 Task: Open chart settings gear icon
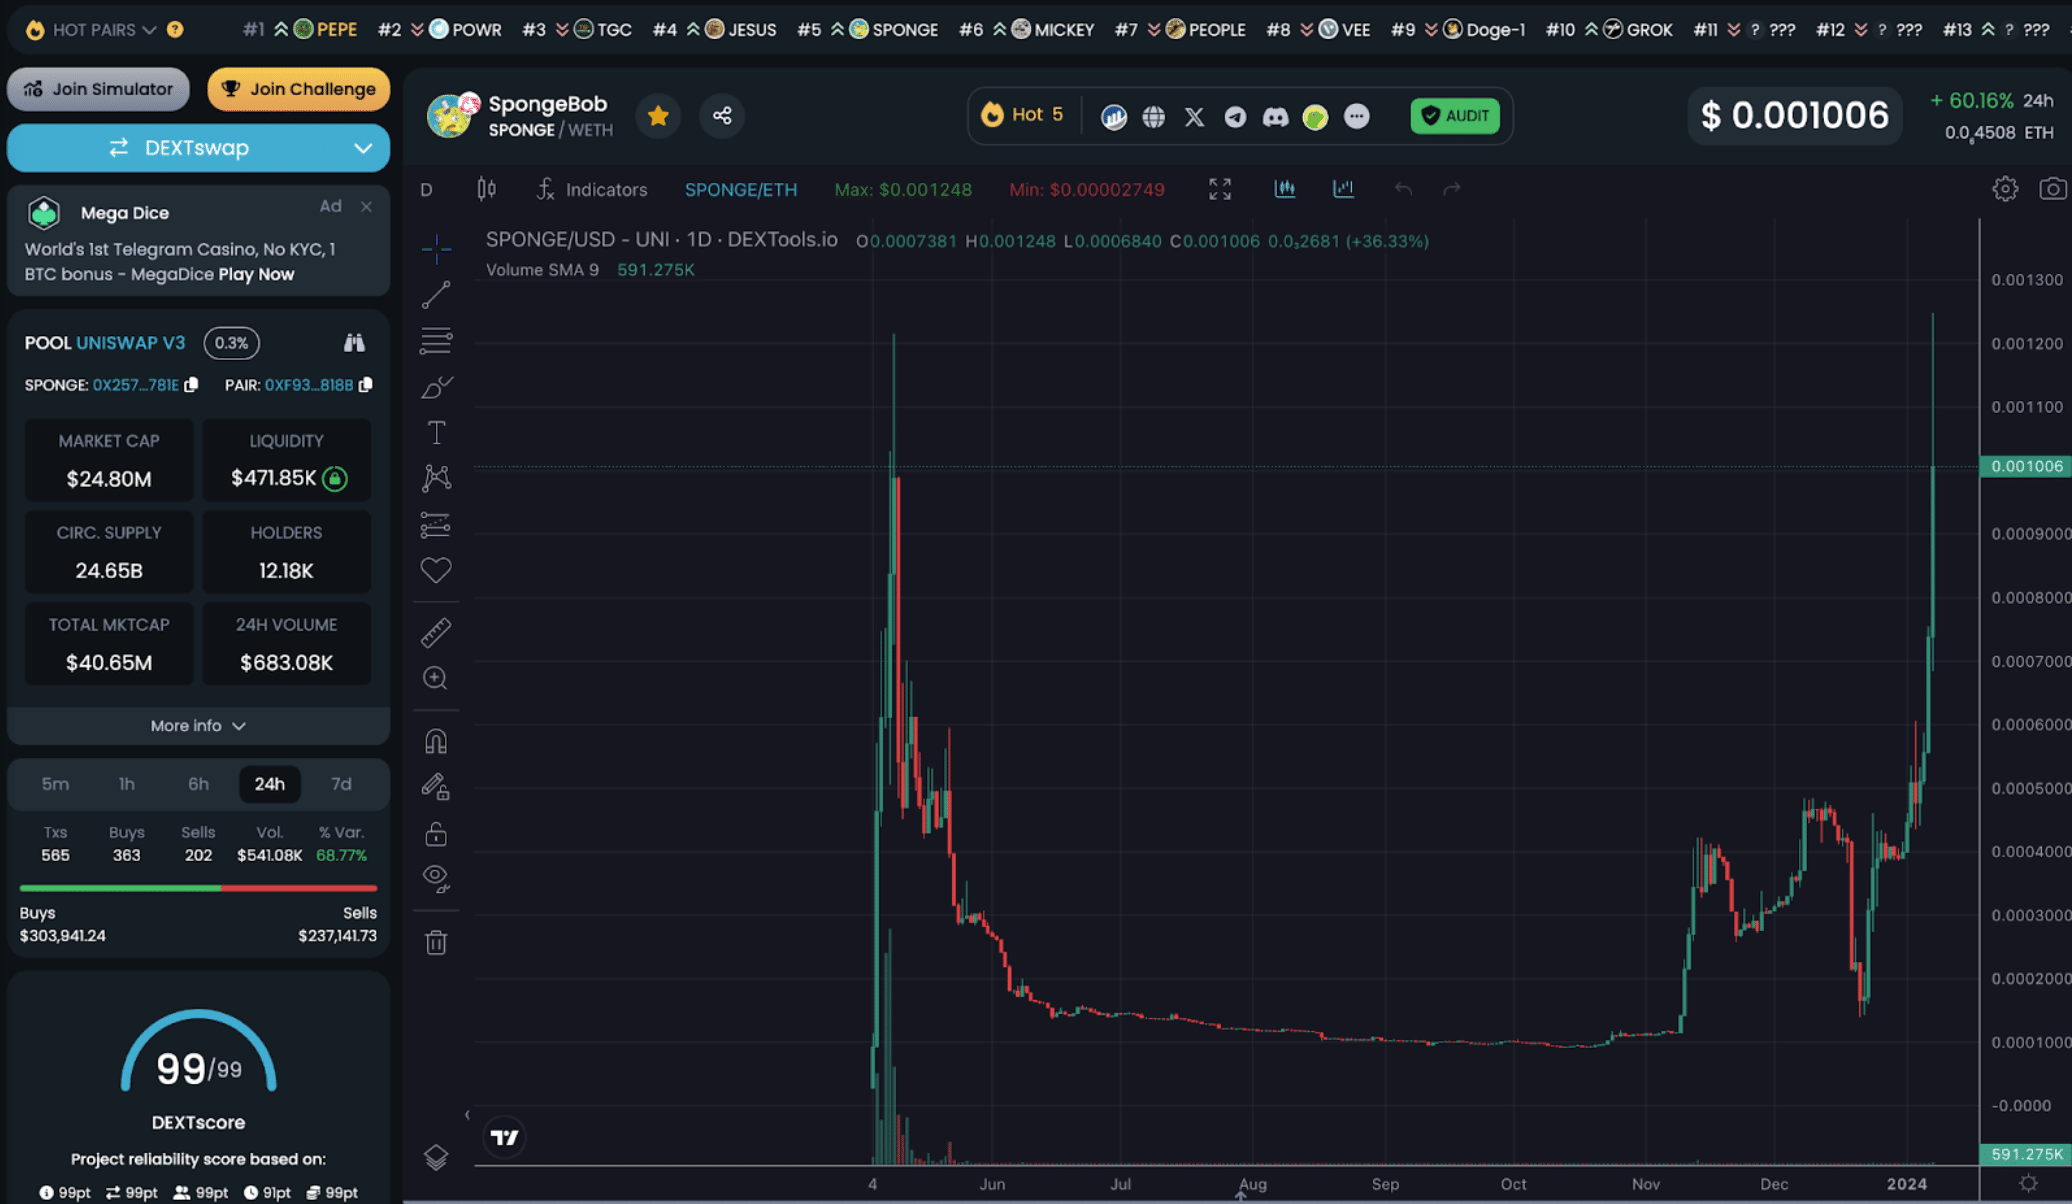pyautogui.click(x=2004, y=189)
